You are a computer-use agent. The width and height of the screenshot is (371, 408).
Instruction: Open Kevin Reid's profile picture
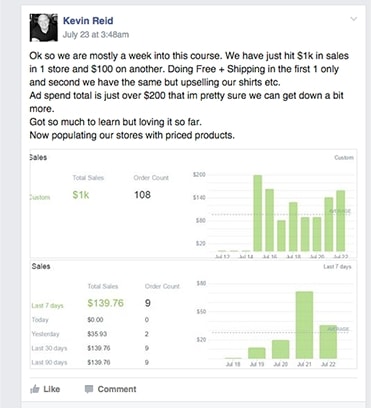43,27
